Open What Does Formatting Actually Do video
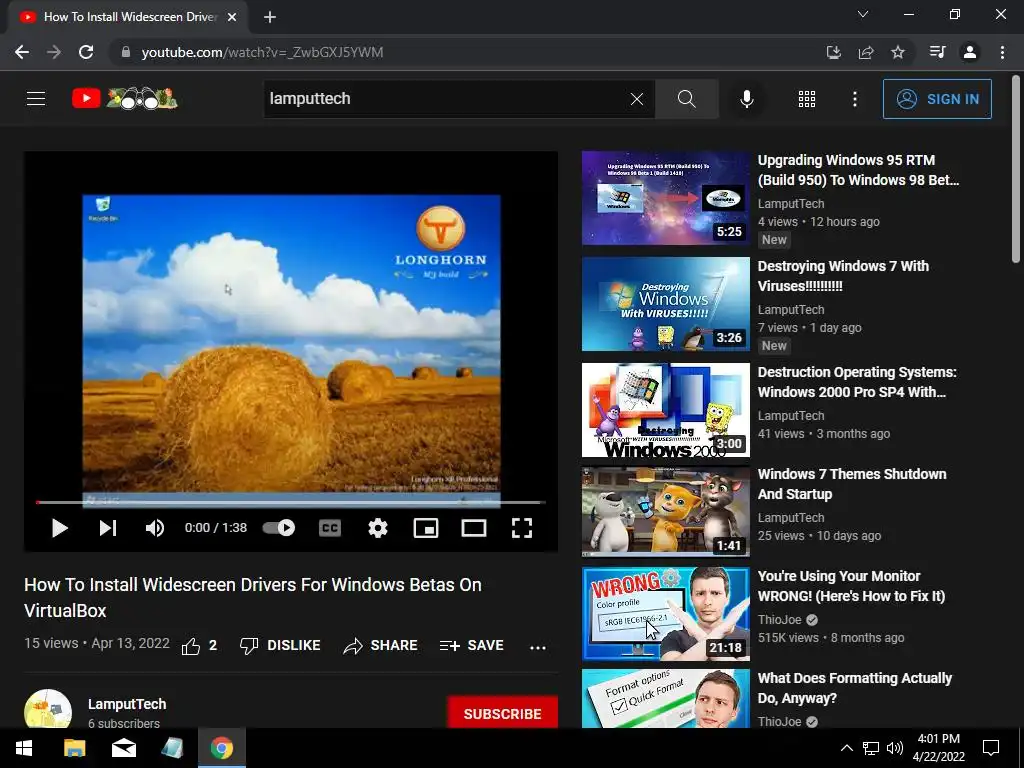This screenshot has height=768, width=1024. 855,688
